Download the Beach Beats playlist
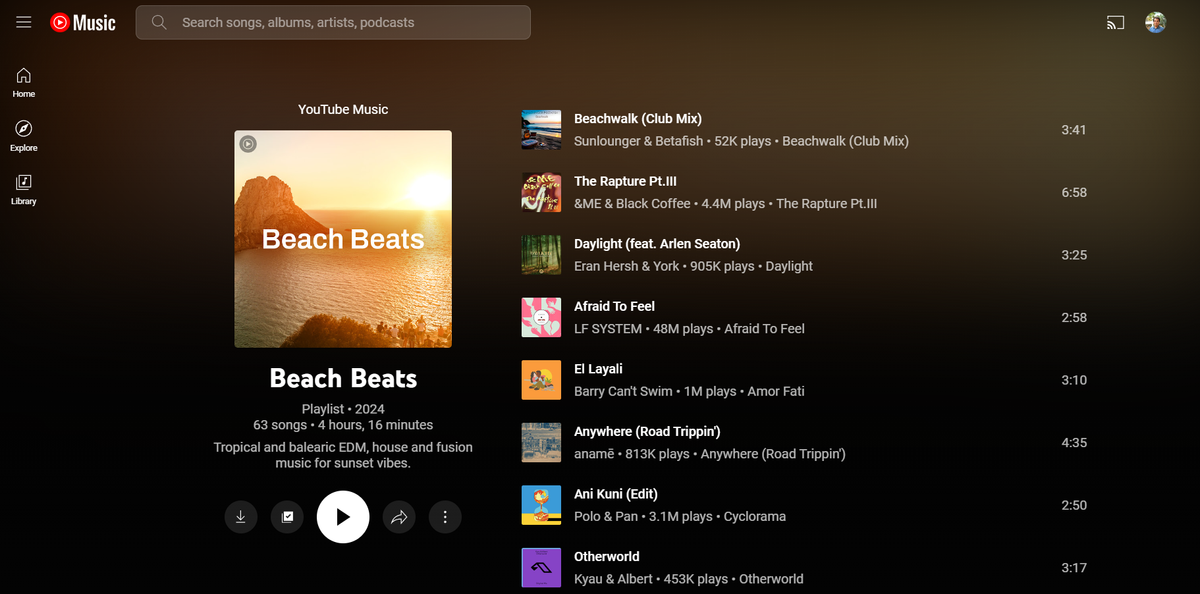Screen dimensions: 1200x594 (240, 517)
